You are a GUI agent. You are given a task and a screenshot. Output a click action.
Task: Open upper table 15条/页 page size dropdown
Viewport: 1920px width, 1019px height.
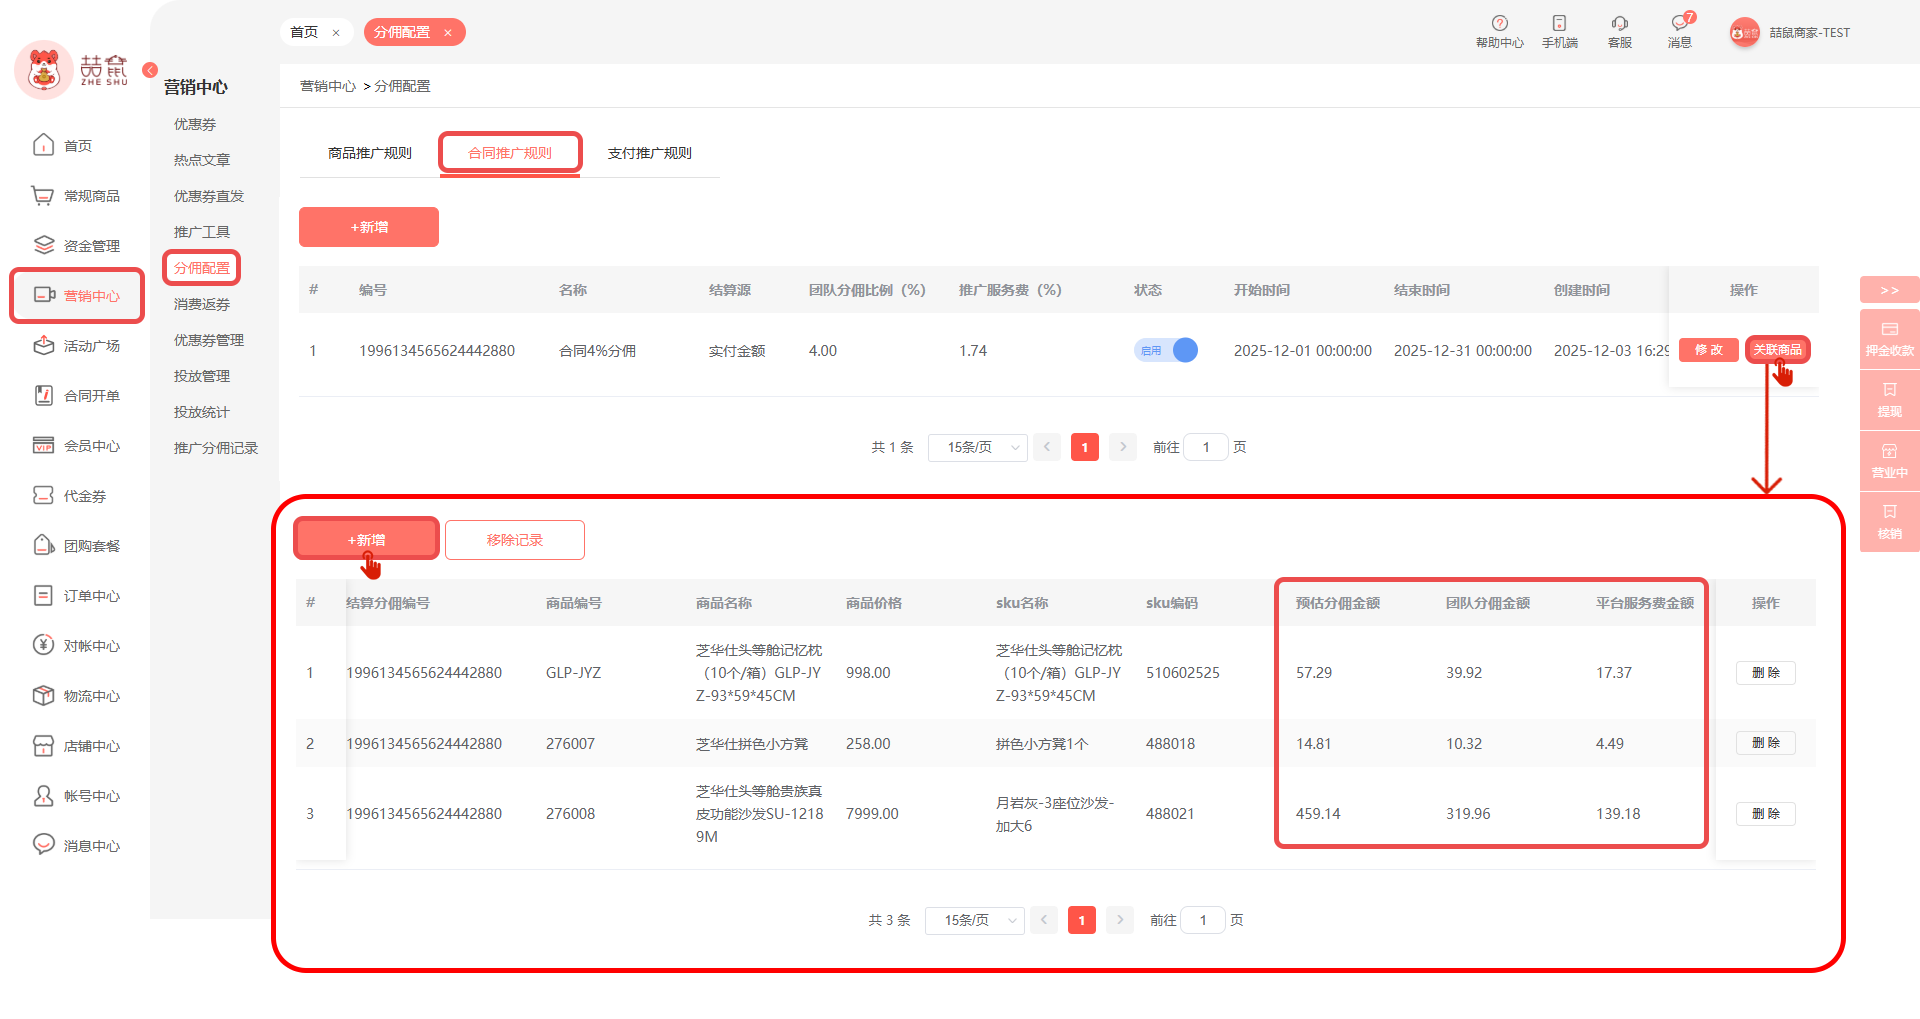point(977,447)
